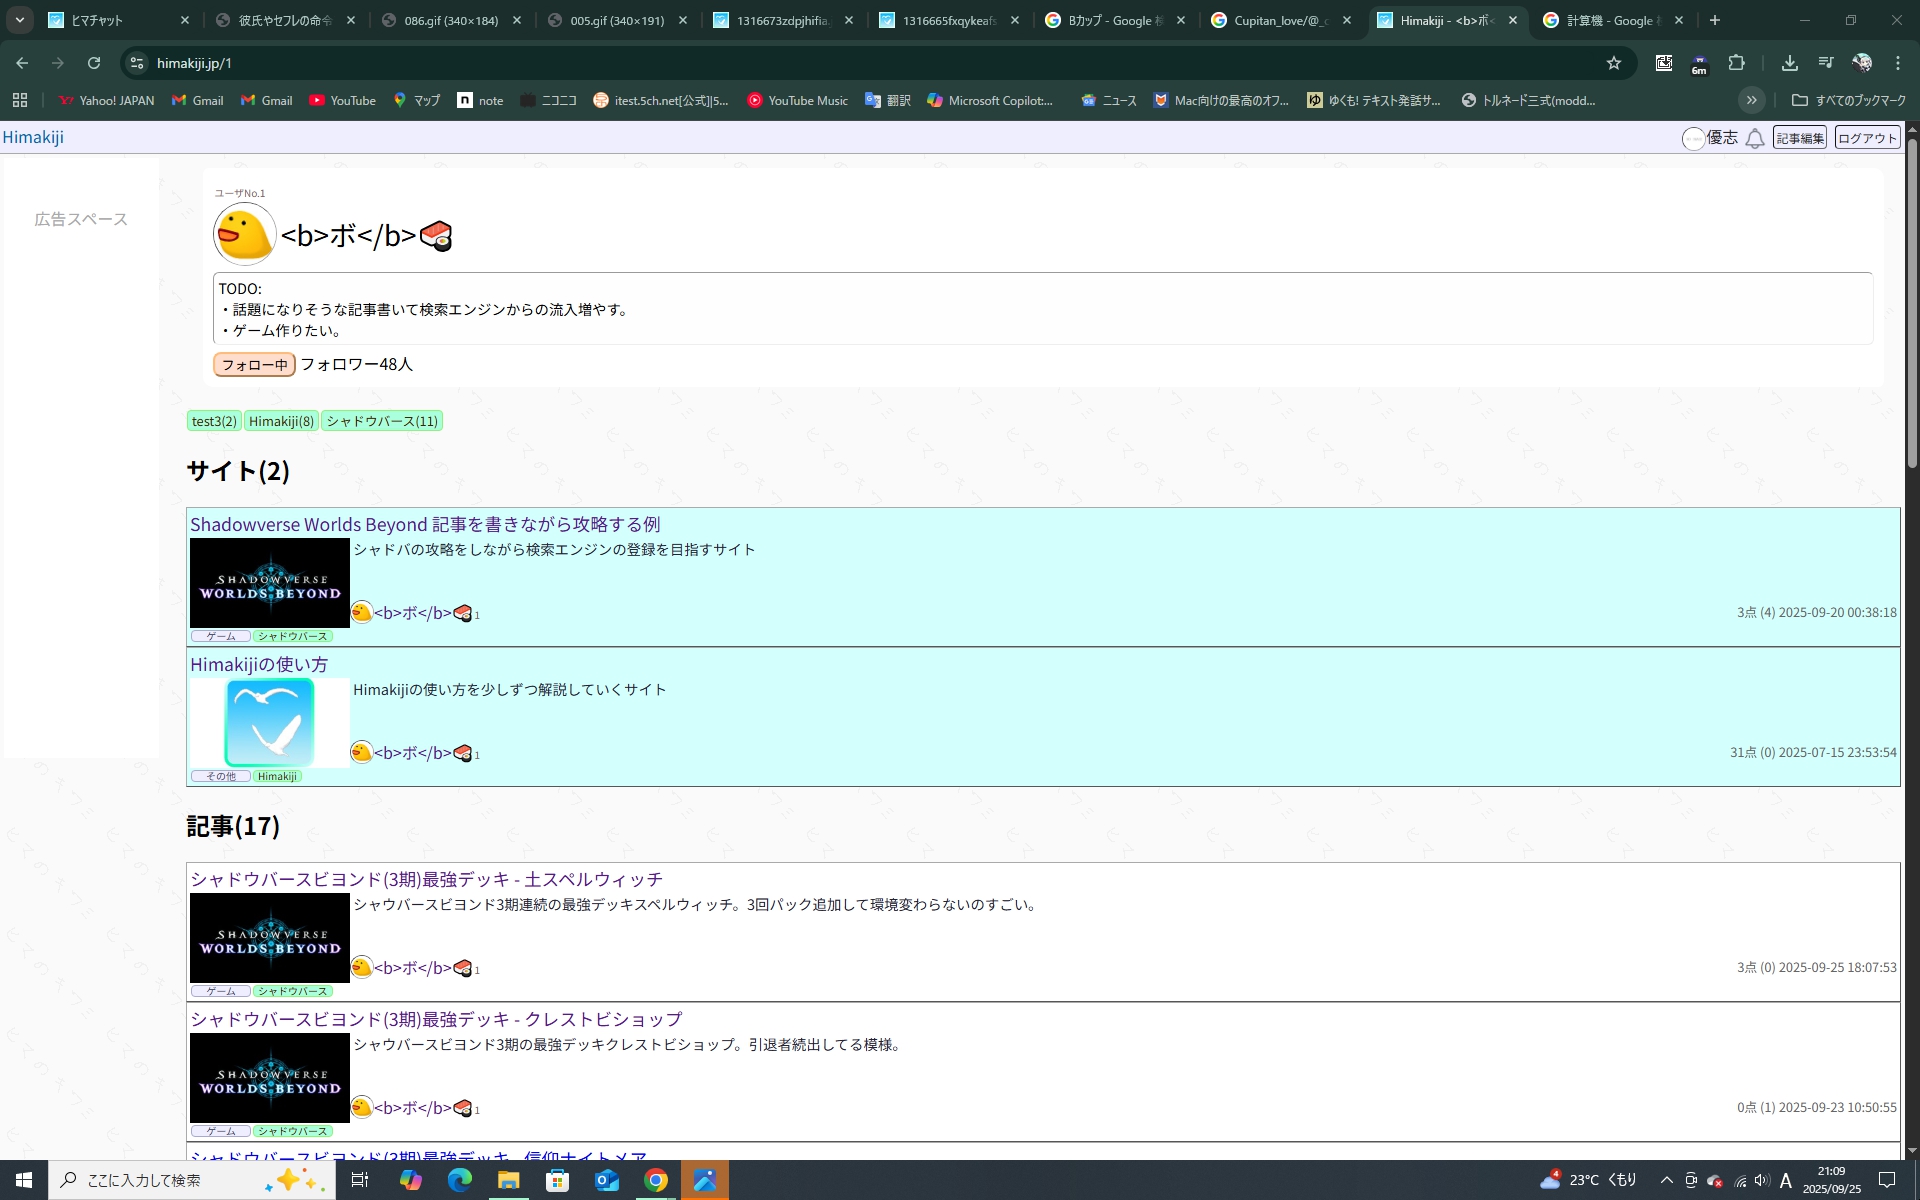The image size is (1920, 1200).
Task: Open the YouTube Music bookmark
Action: (797, 100)
